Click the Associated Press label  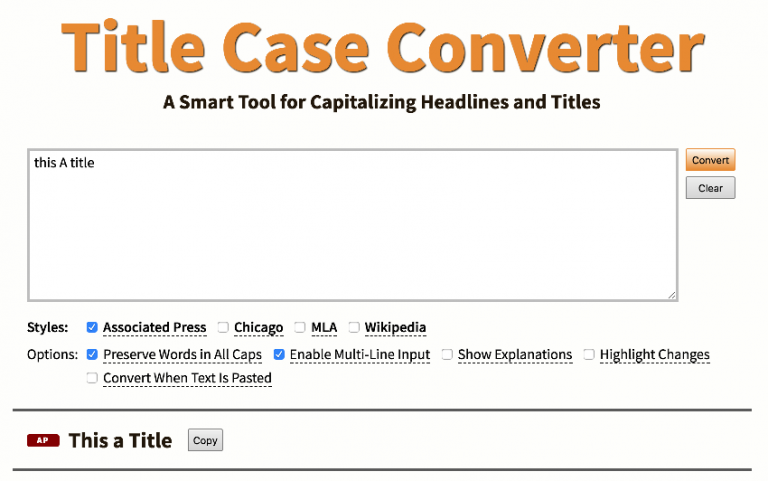click(155, 327)
